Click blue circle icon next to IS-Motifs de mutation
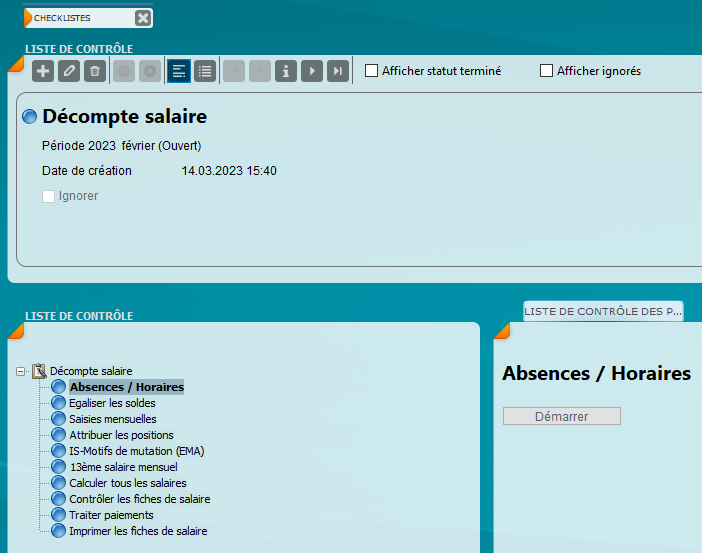 tap(58, 450)
